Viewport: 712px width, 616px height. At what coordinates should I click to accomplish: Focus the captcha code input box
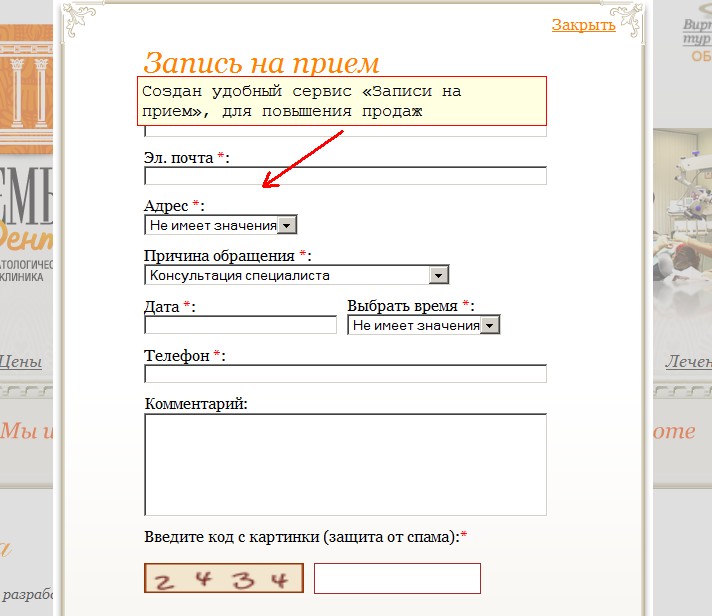(397, 578)
